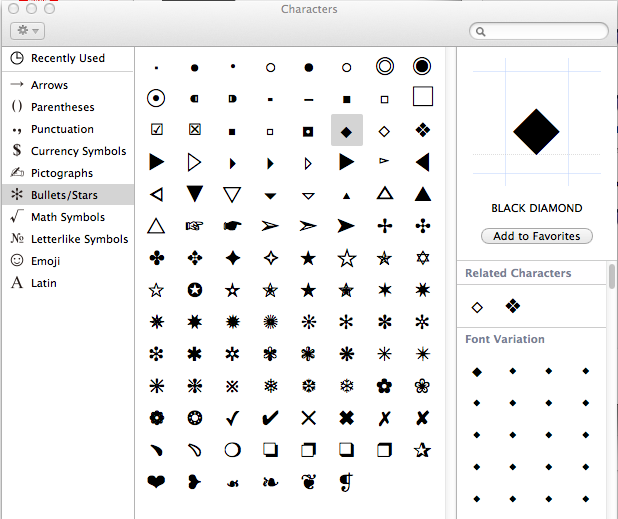This screenshot has width=618, height=519.
Task: Select the Emoji category
Action: [x=68, y=261]
